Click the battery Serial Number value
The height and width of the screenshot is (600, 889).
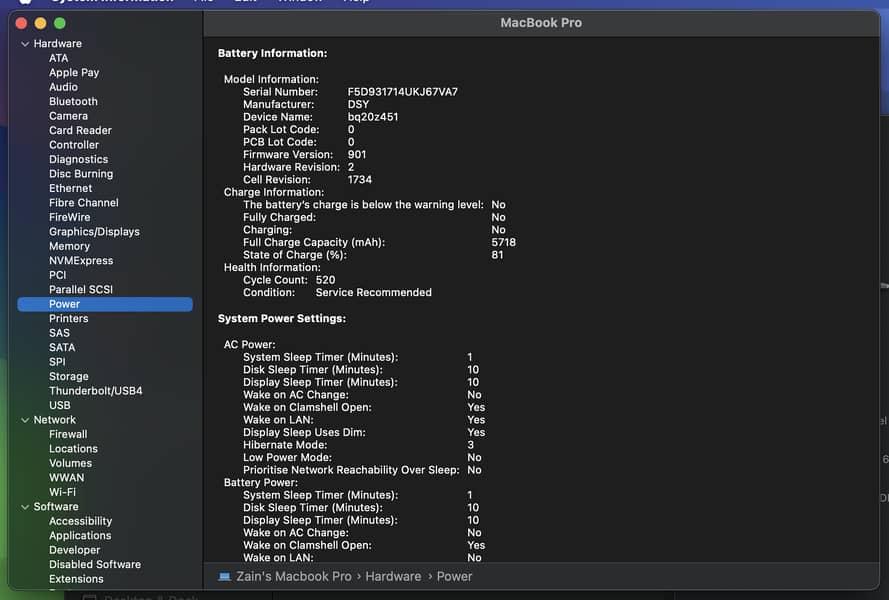[x=402, y=92]
